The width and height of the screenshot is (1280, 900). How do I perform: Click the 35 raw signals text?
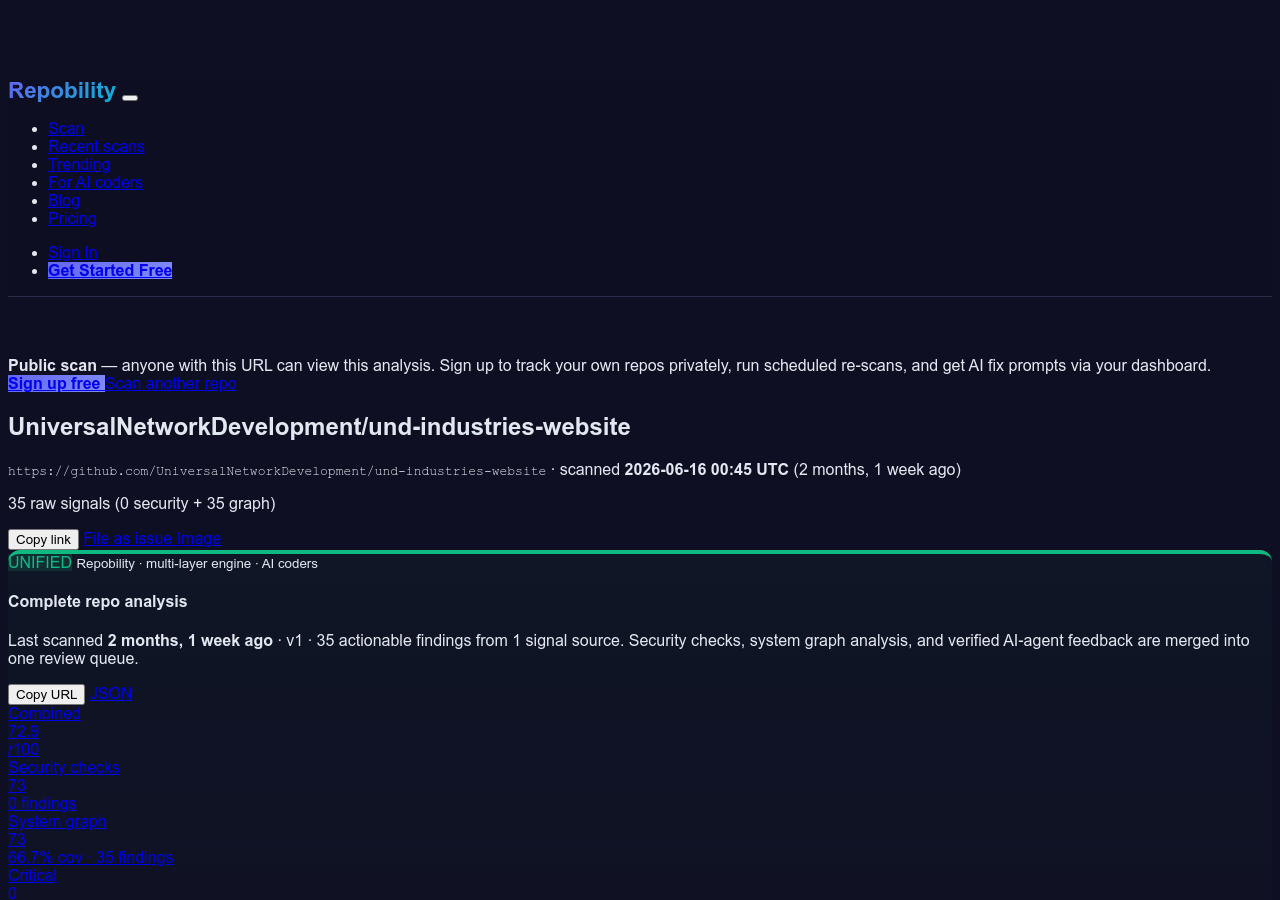tap(142, 503)
